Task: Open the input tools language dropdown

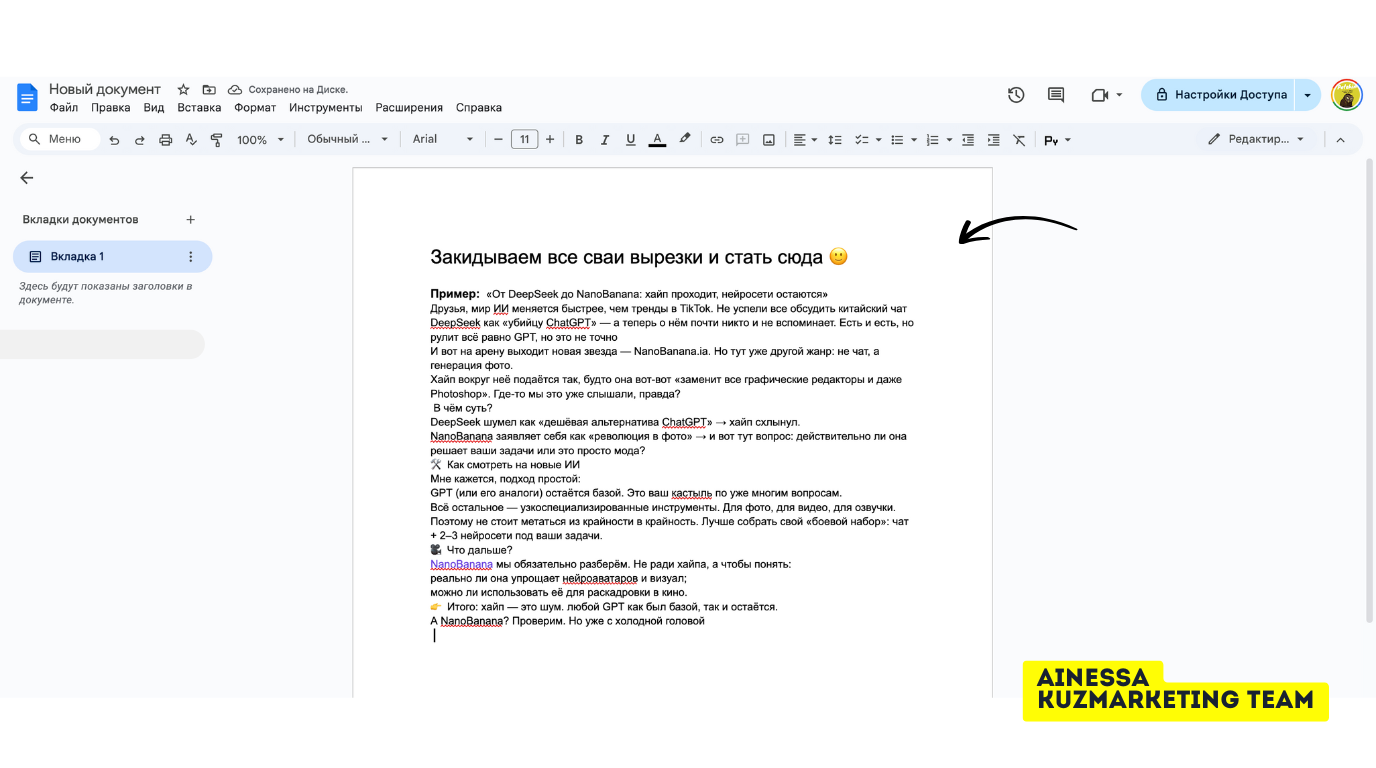Action: [1057, 140]
